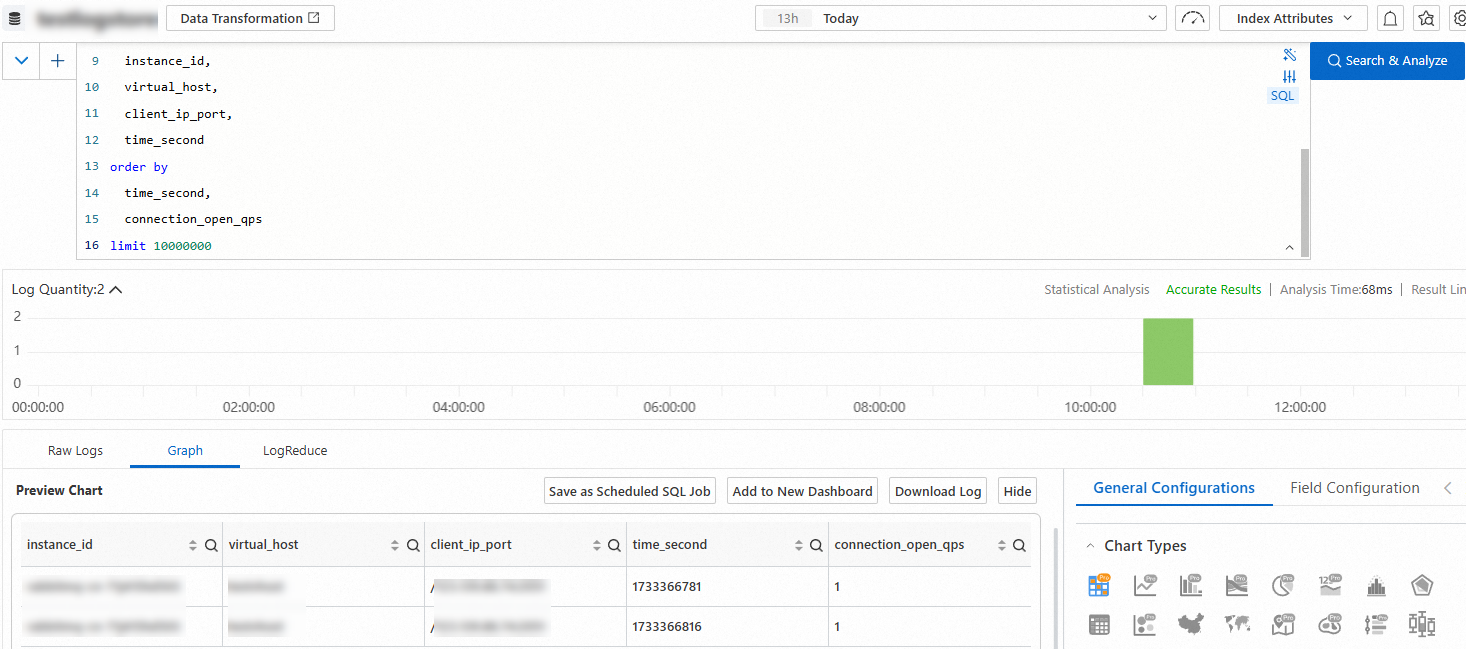Sort by instance_id column
Screen dimensions: 1466x649
[x=193, y=545]
